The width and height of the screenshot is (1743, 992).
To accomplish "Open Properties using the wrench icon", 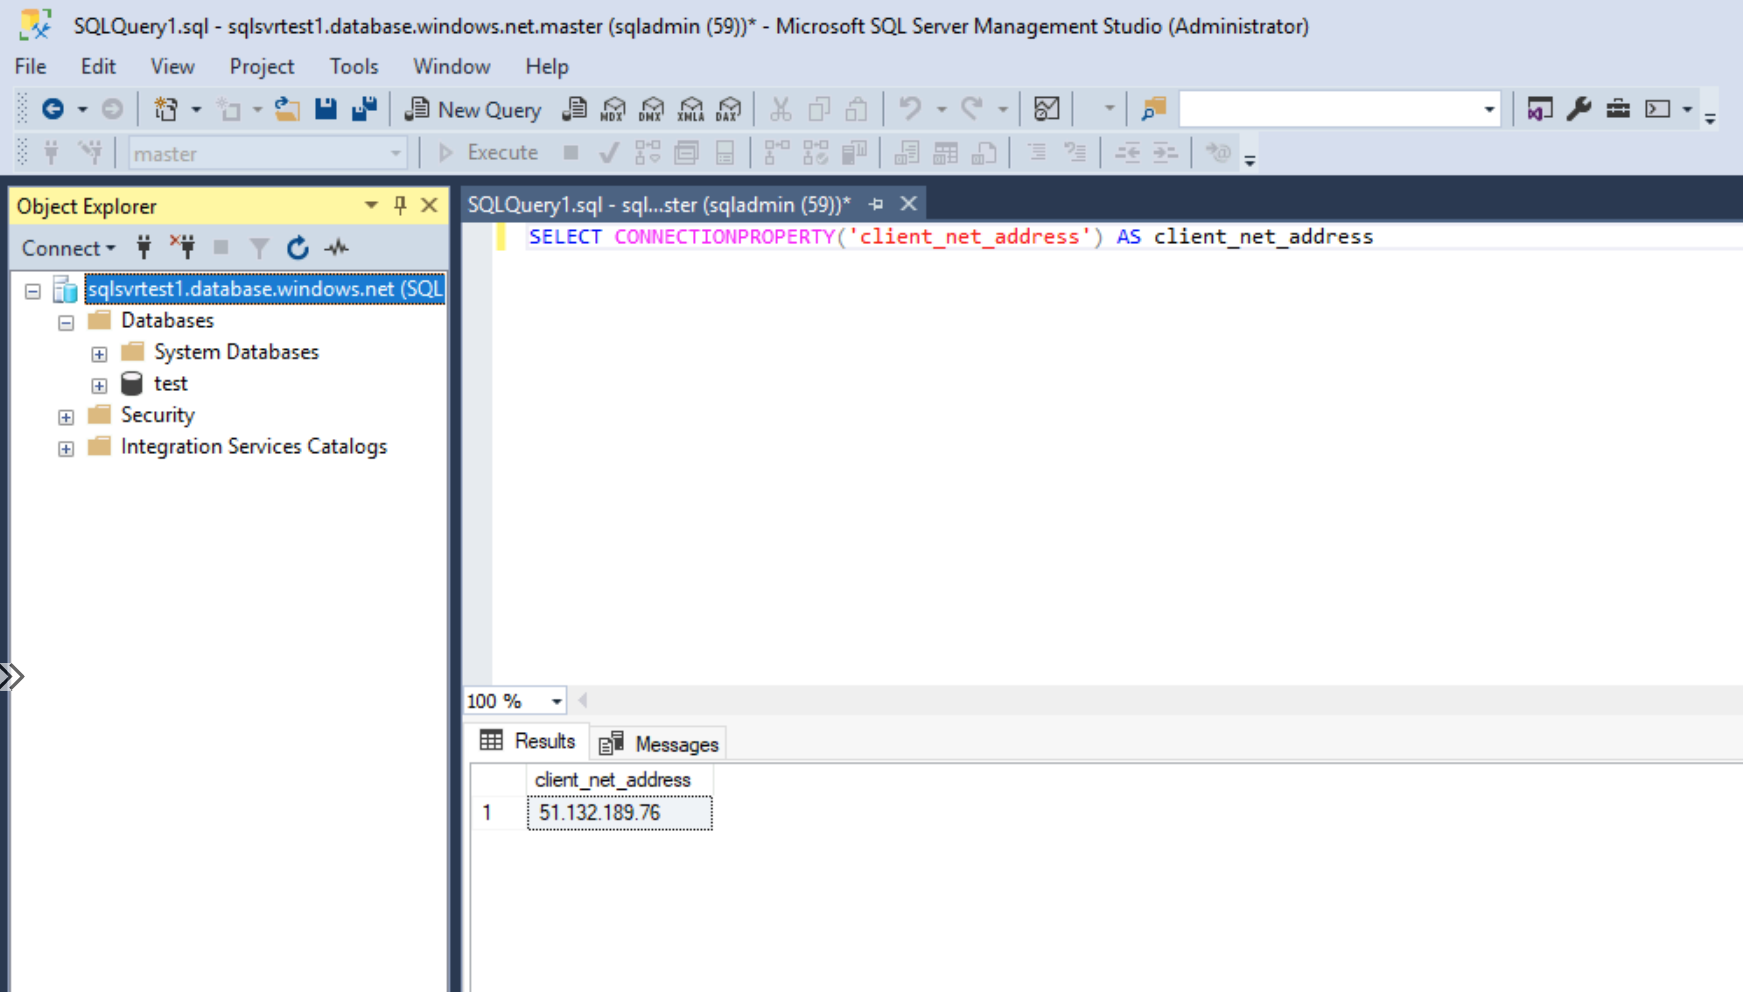I will [x=1579, y=109].
